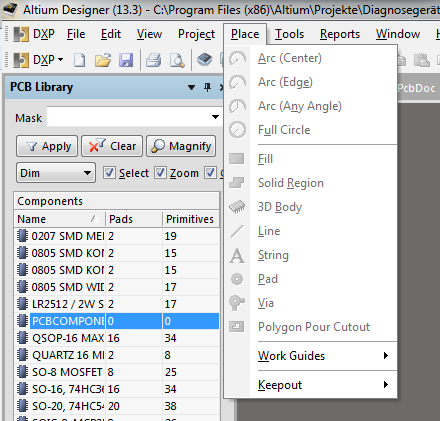Viewport: 440px width, 421px height.
Task: Open the Project menu
Action: pos(196,34)
